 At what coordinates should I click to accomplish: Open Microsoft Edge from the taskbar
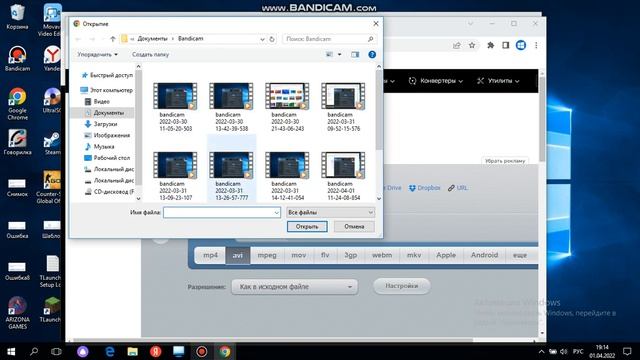pos(110,351)
